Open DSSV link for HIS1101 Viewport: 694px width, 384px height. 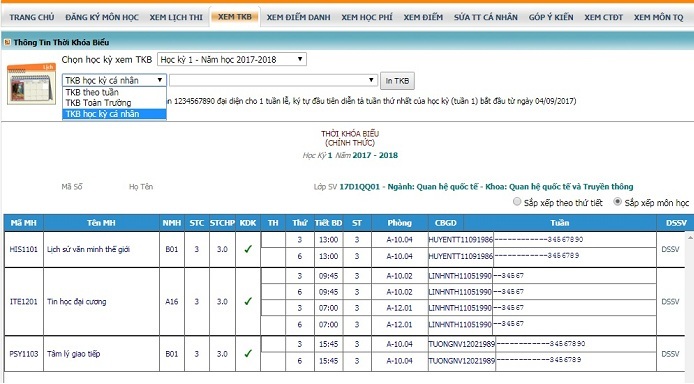pos(670,249)
